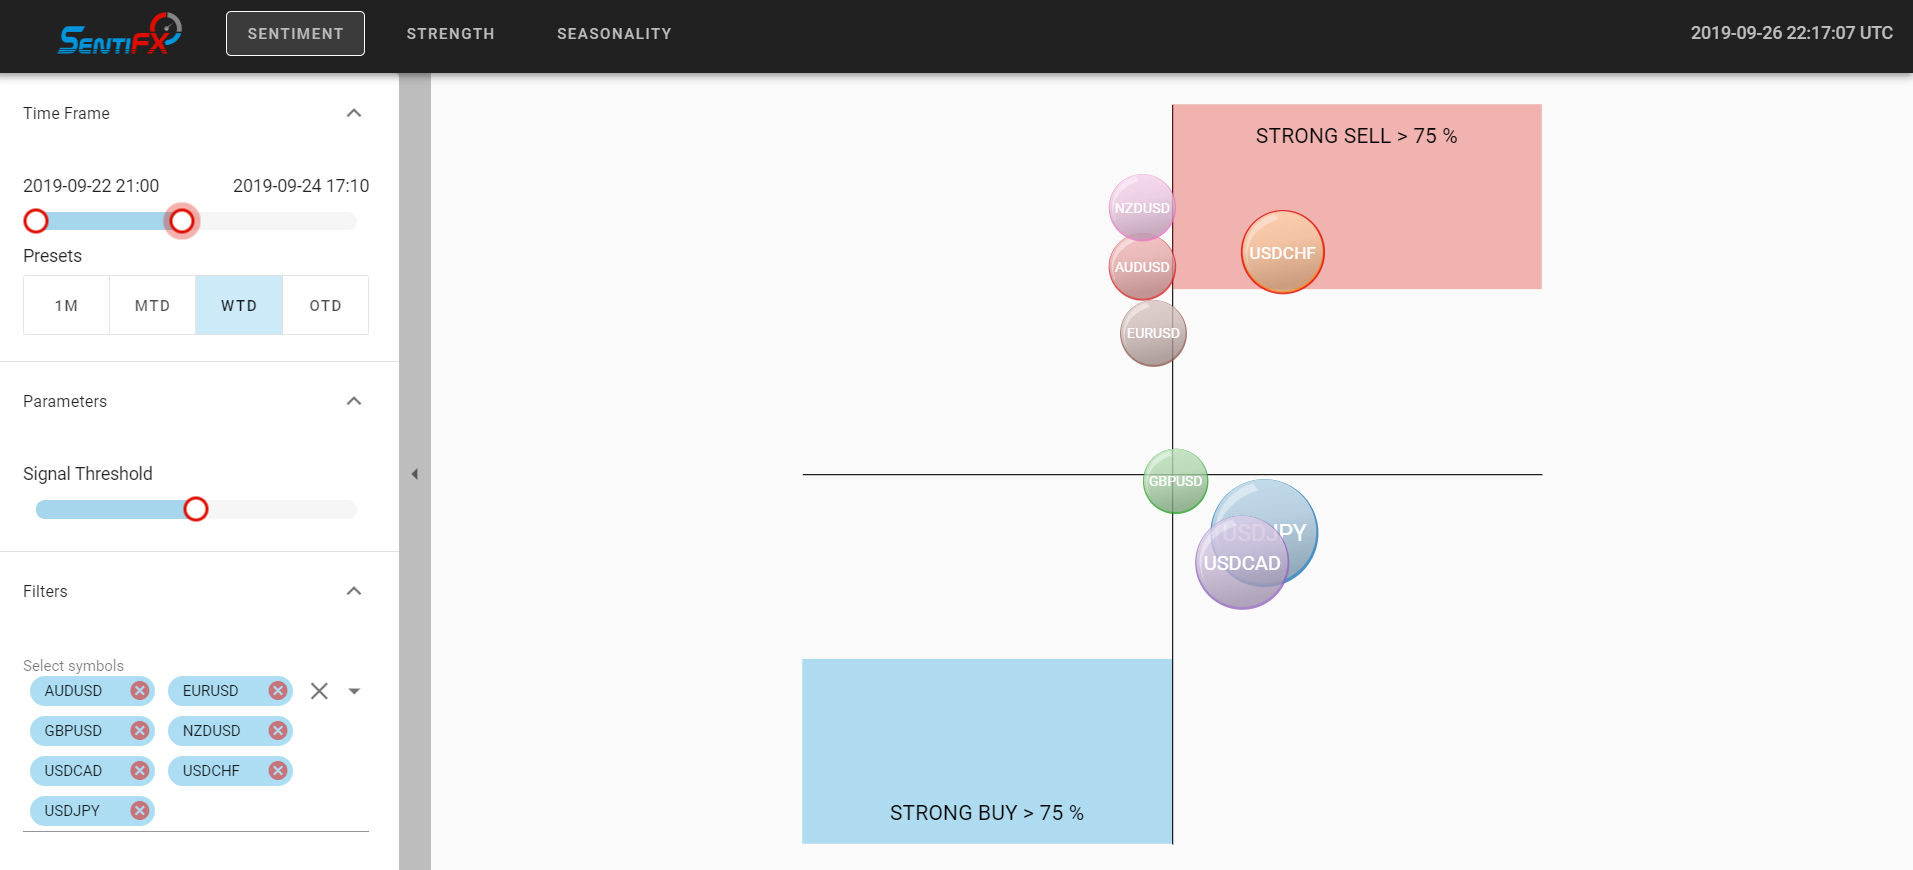Select the MTD preset

click(x=153, y=305)
